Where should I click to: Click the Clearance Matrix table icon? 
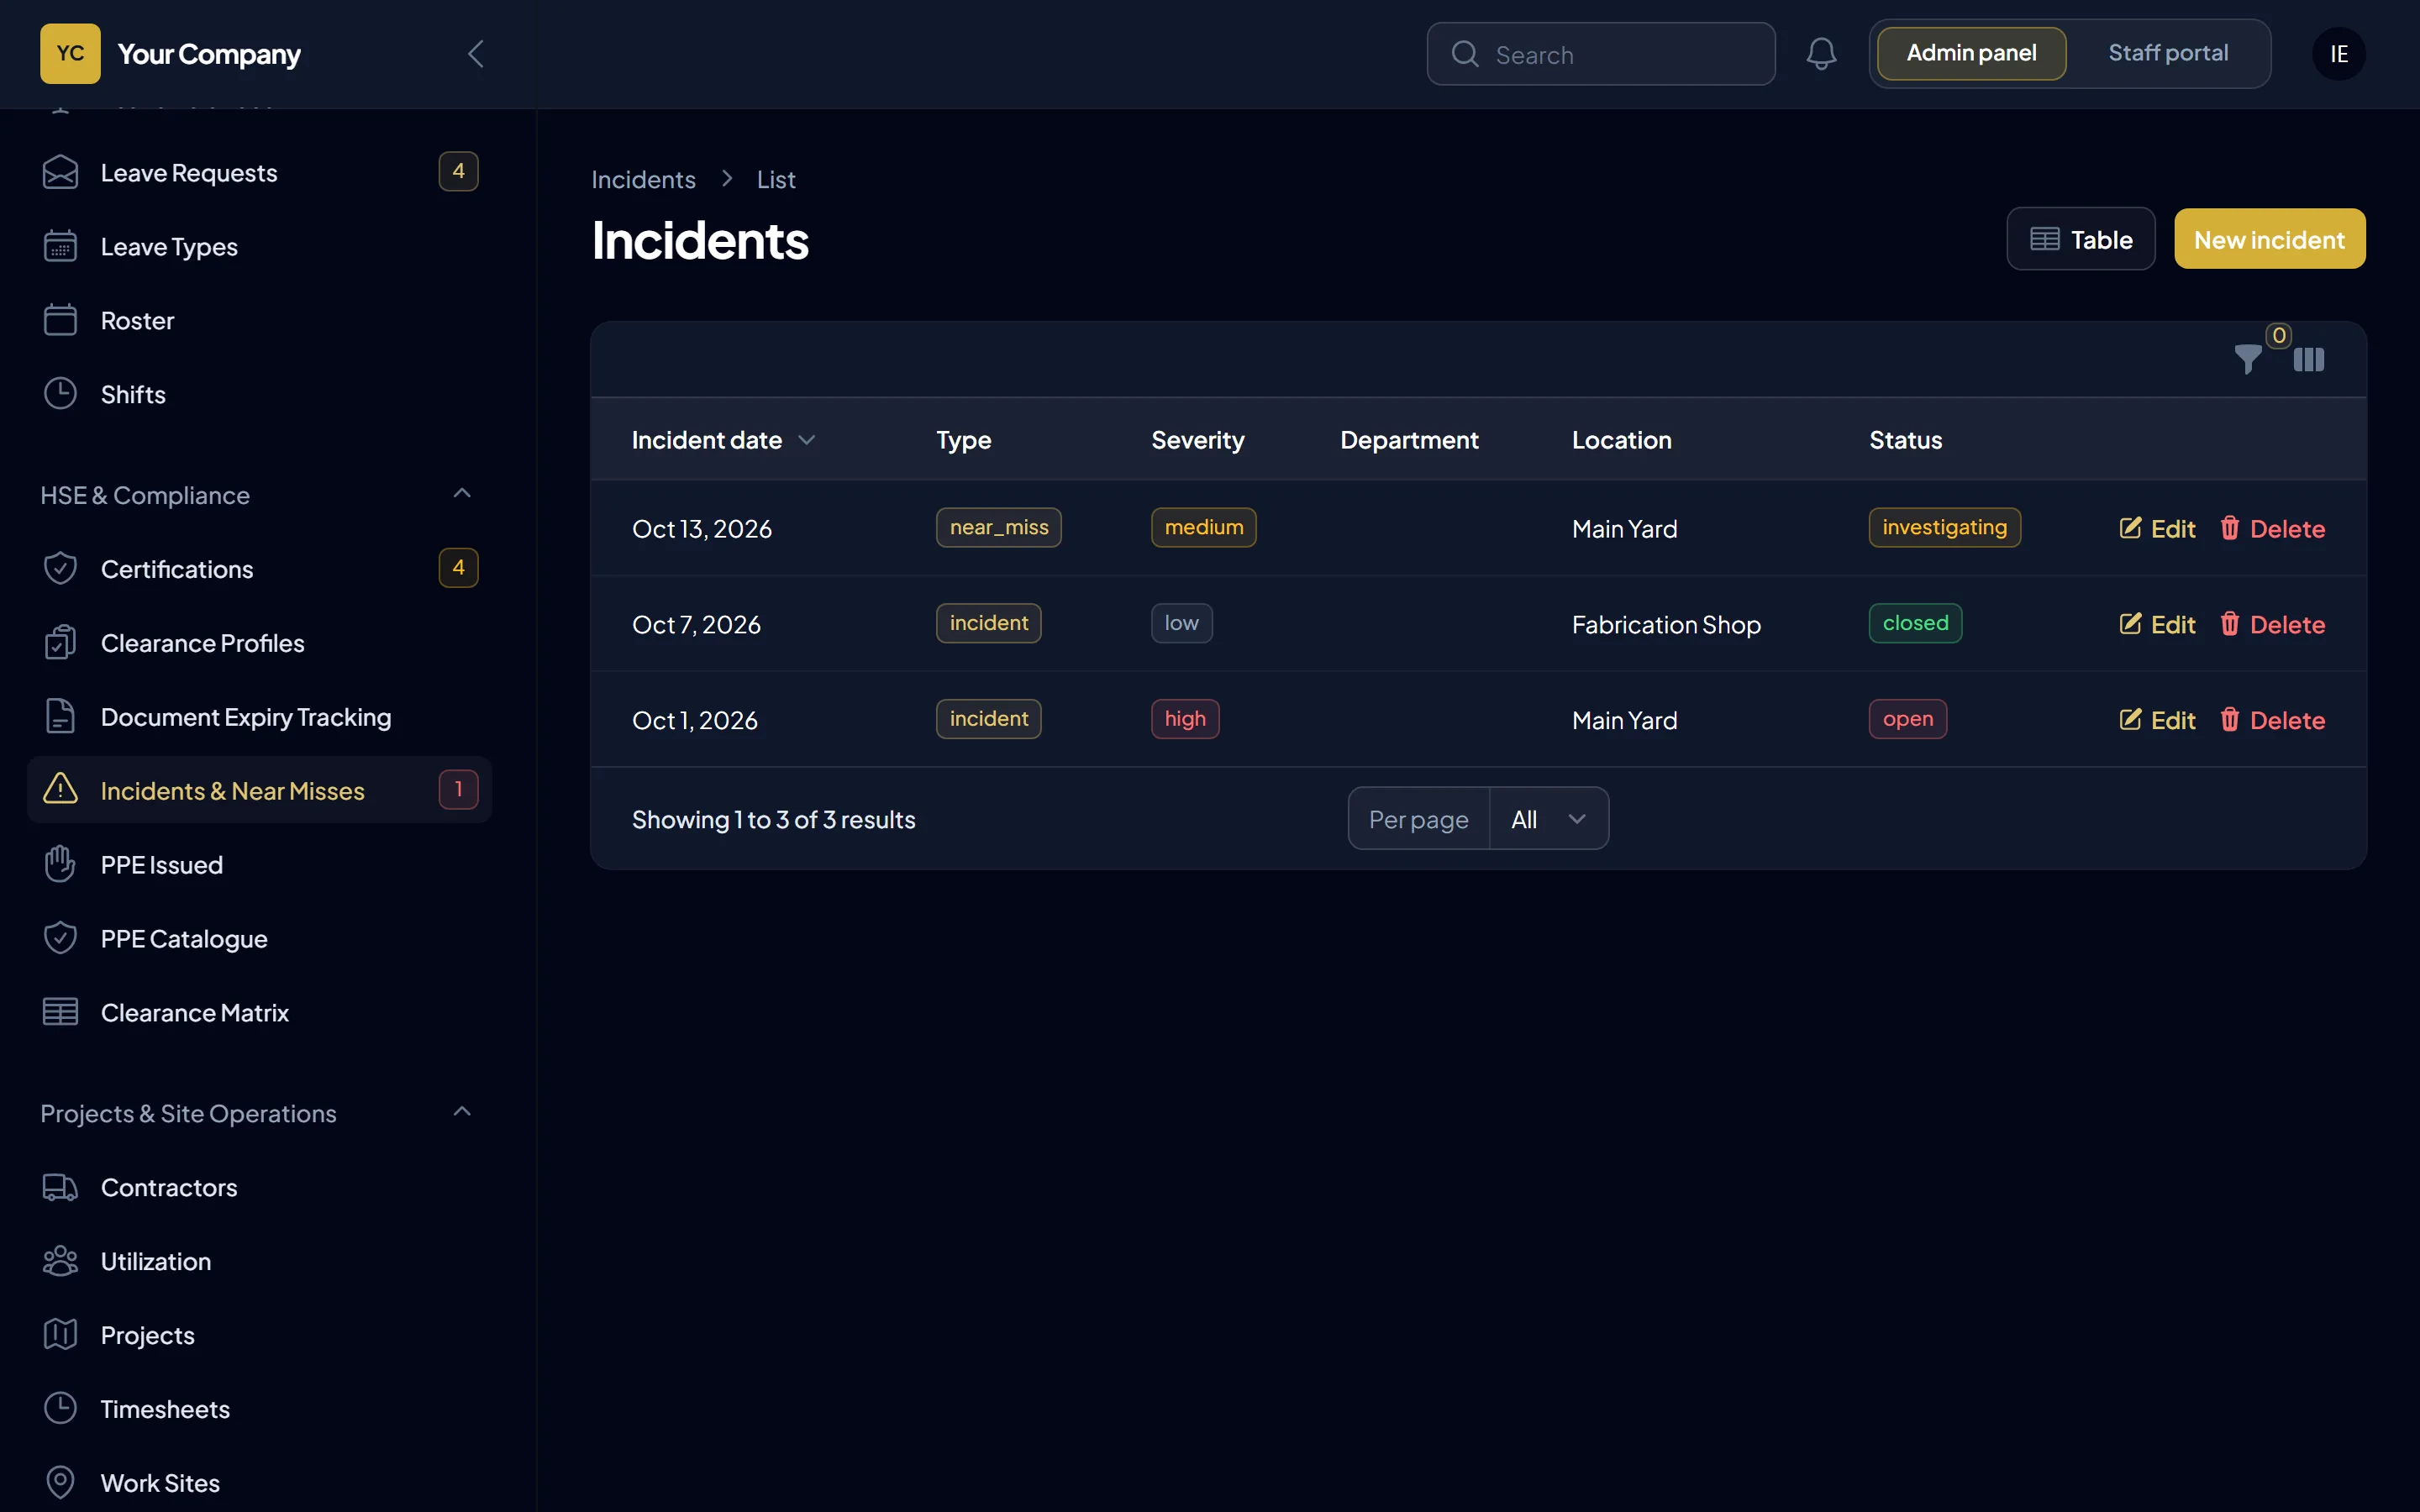tap(60, 1012)
